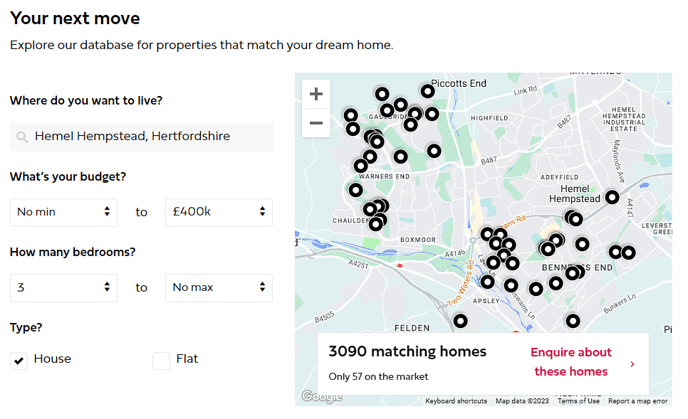Zoom in on the map
Image resolution: width=688 pixels, height=419 pixels.
[x=316, y=94]
